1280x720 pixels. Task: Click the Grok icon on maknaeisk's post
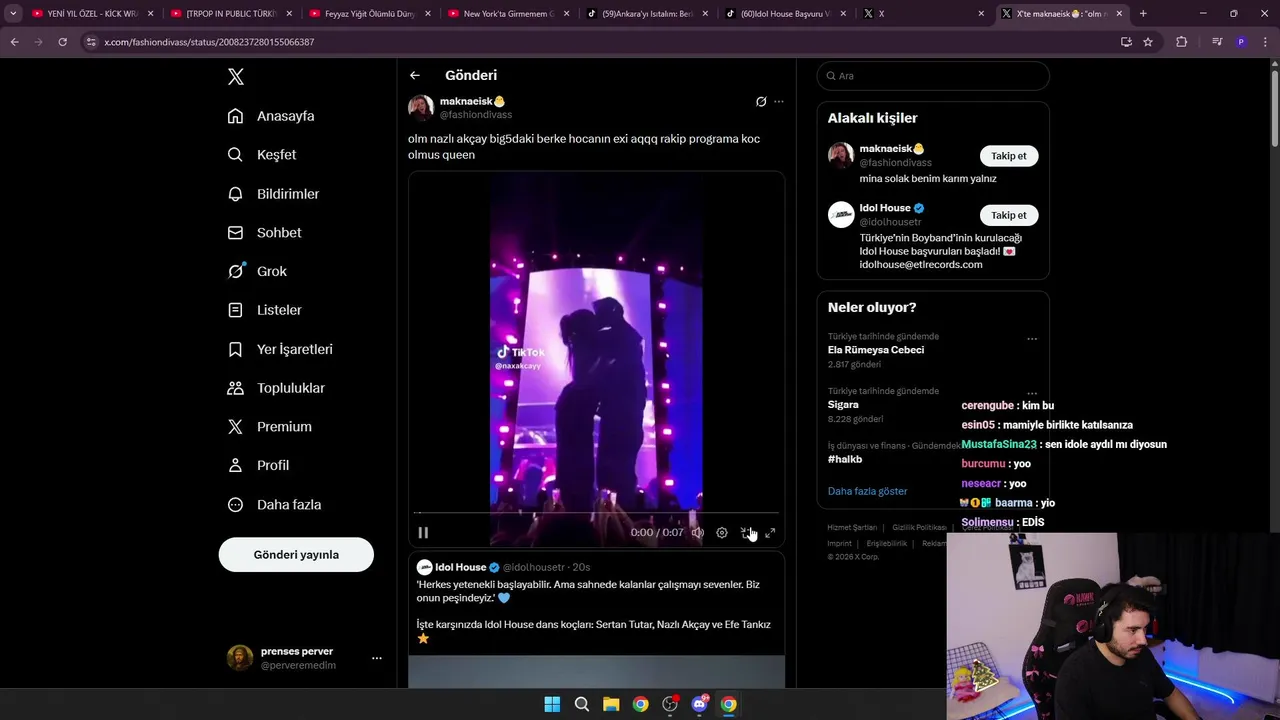(761, 102)
